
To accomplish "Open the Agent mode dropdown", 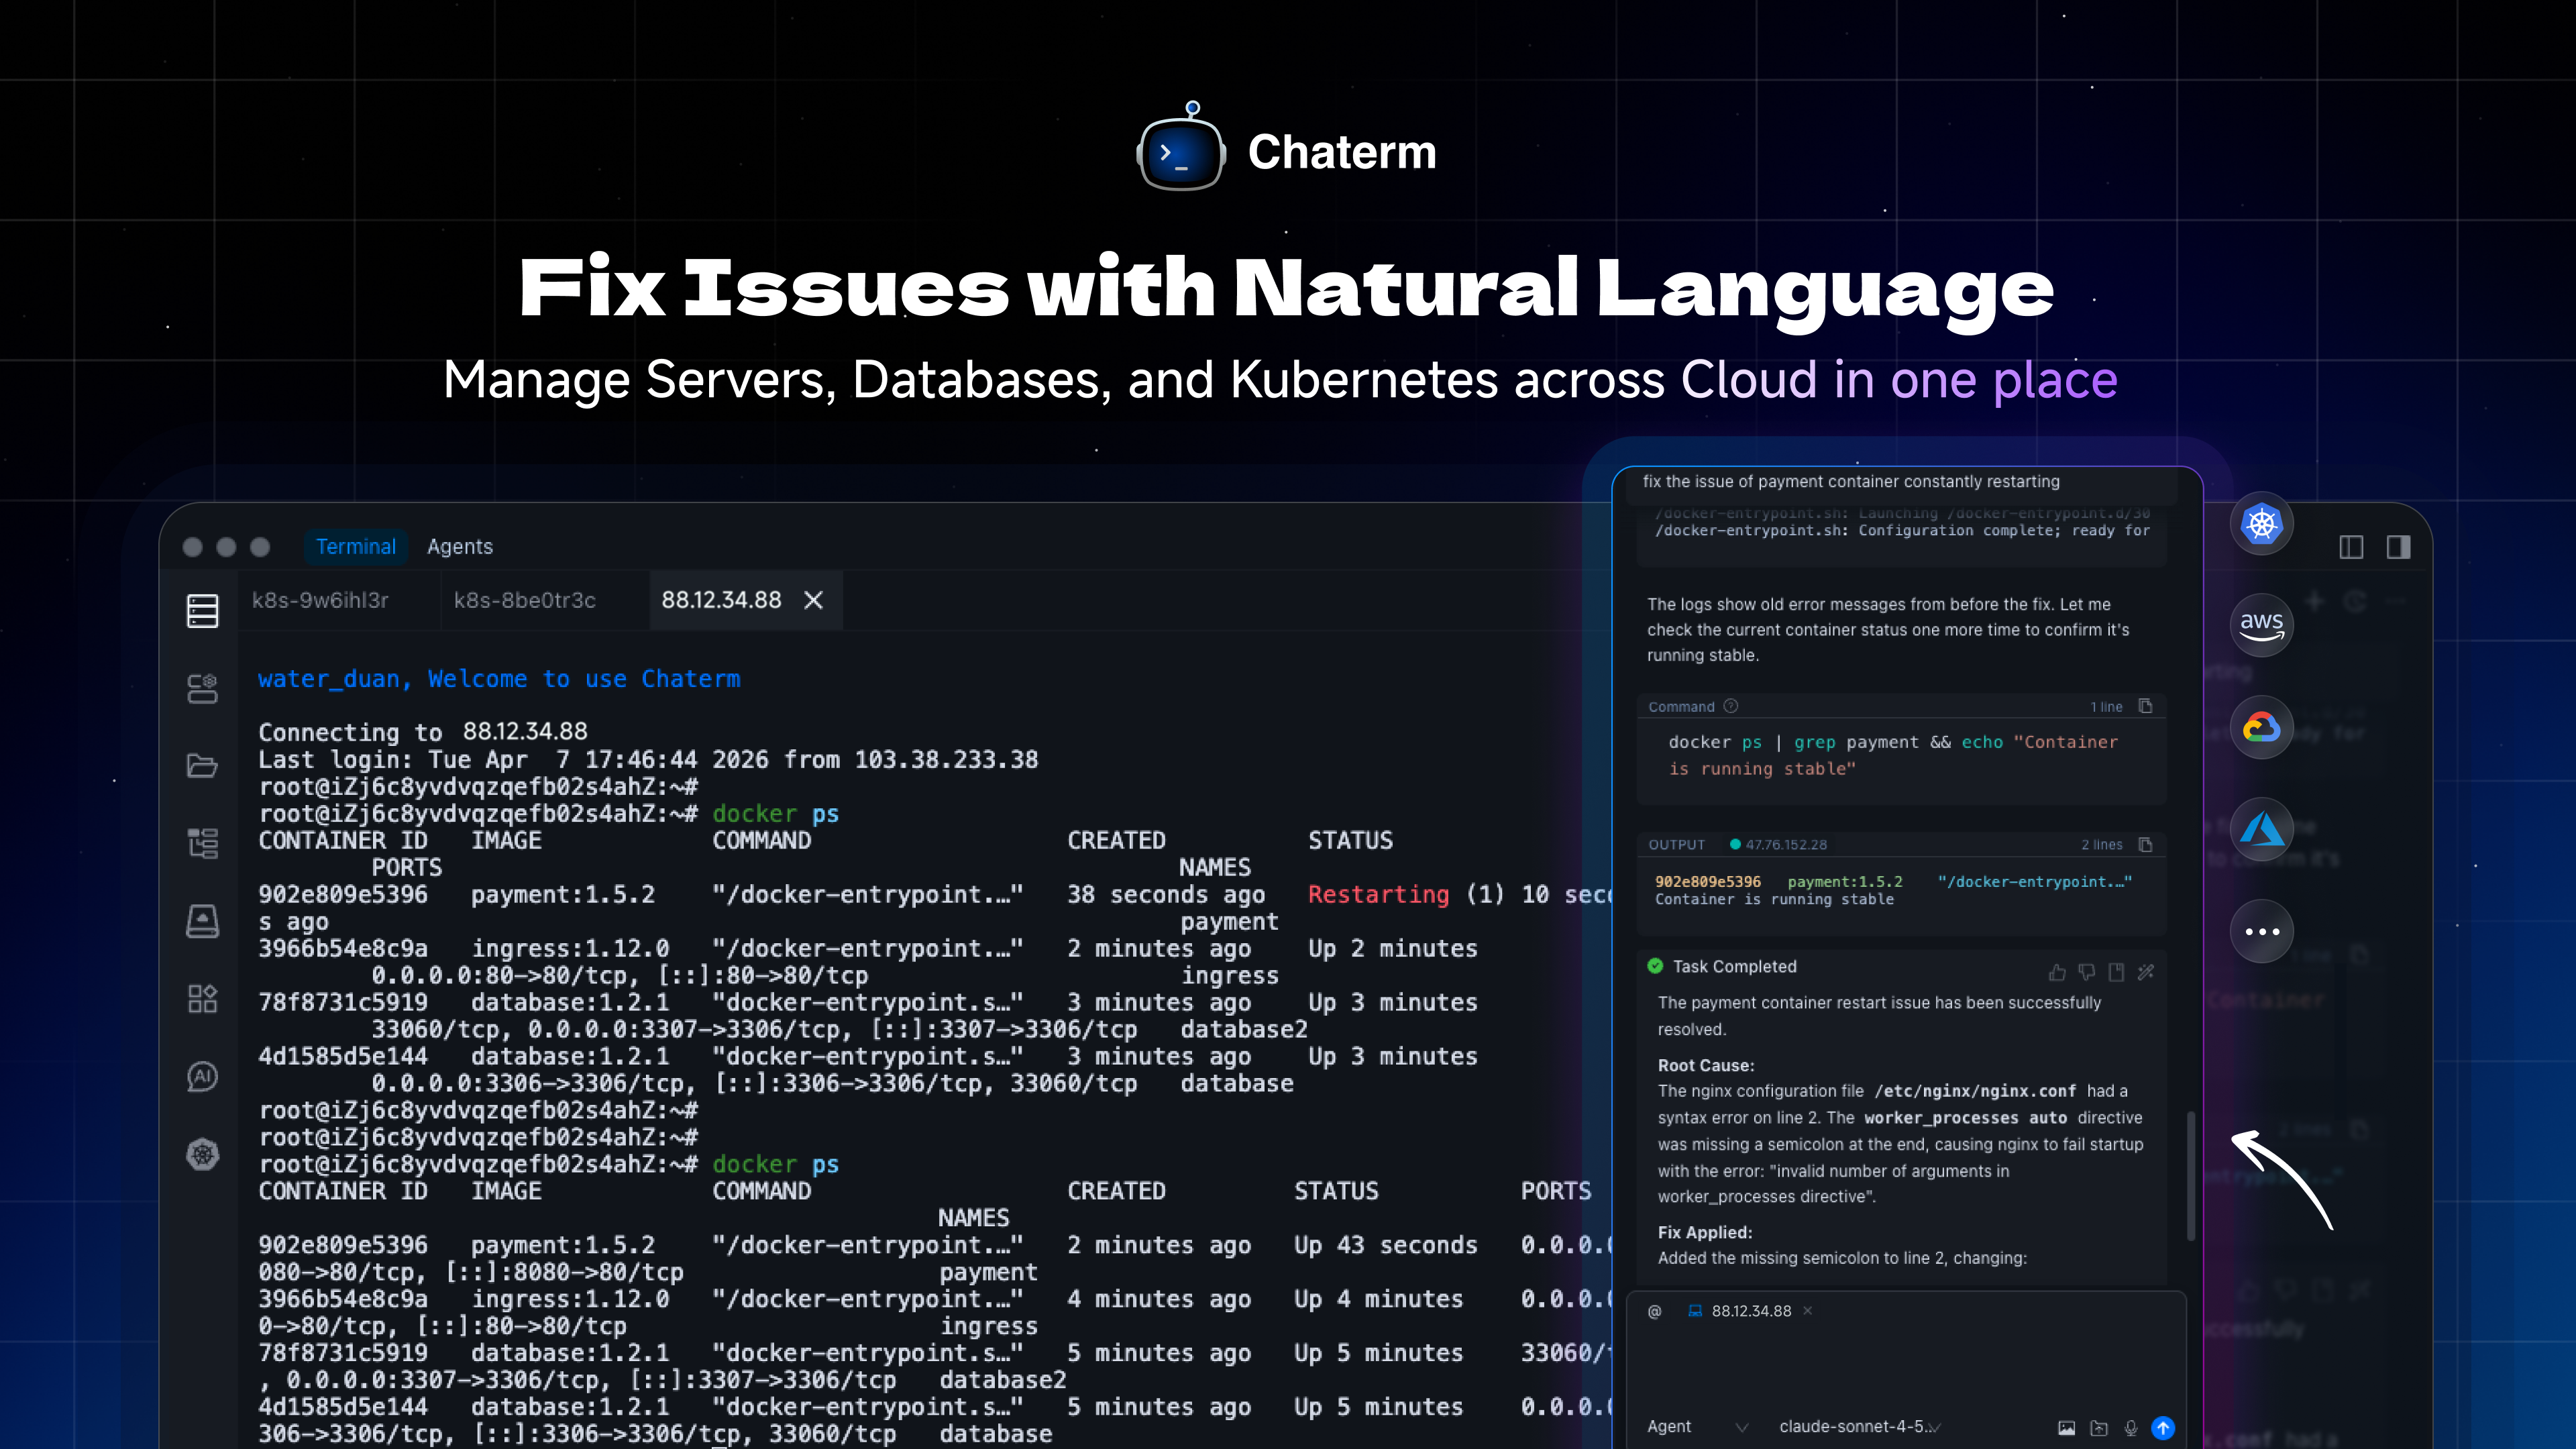I will [1700, 1427].
